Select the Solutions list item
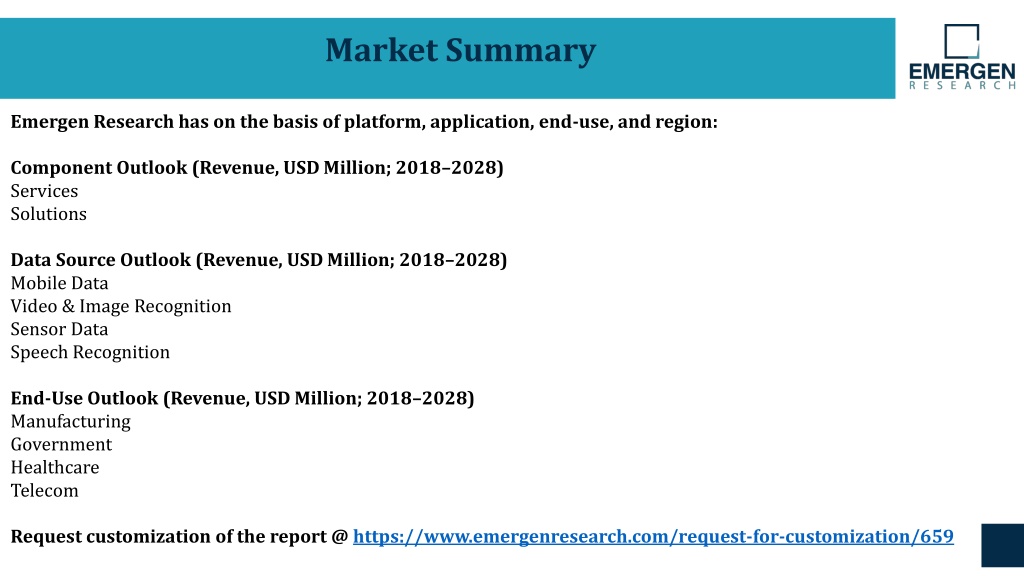The height and width of the screenshot is (576, 1024). 48,214
